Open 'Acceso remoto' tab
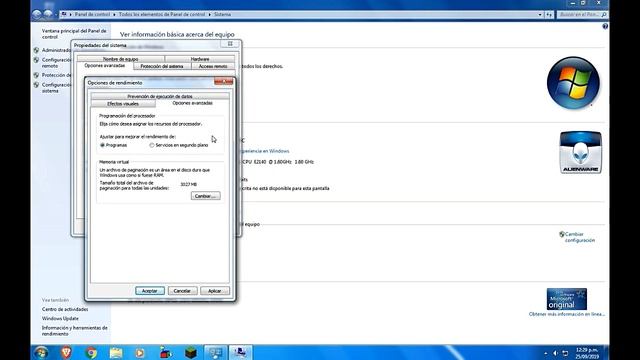The height and width of the screenshot is (360, 640). [x=213, y=66]
